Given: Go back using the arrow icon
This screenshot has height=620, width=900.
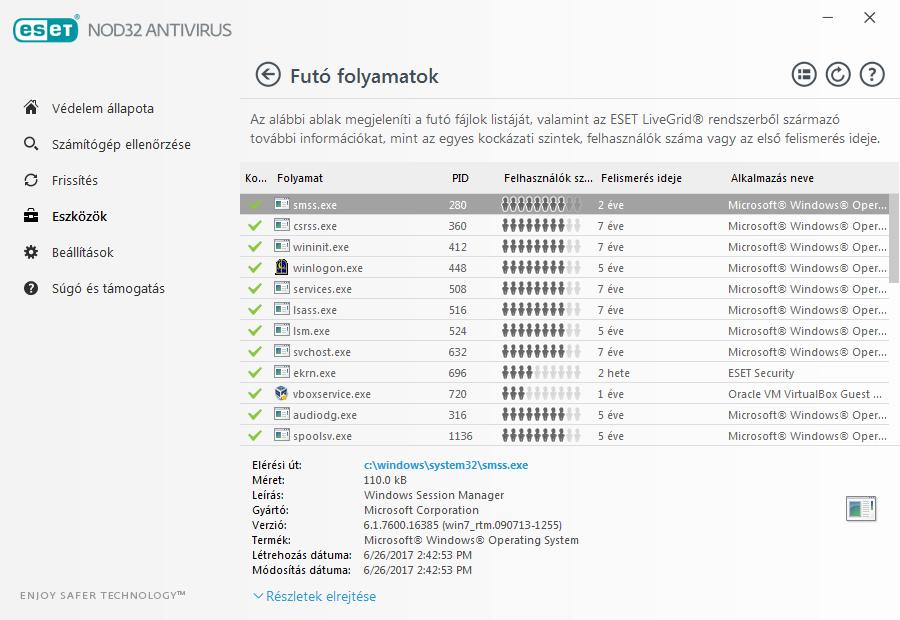Looking at the screenshot, I should coord(267,75).
